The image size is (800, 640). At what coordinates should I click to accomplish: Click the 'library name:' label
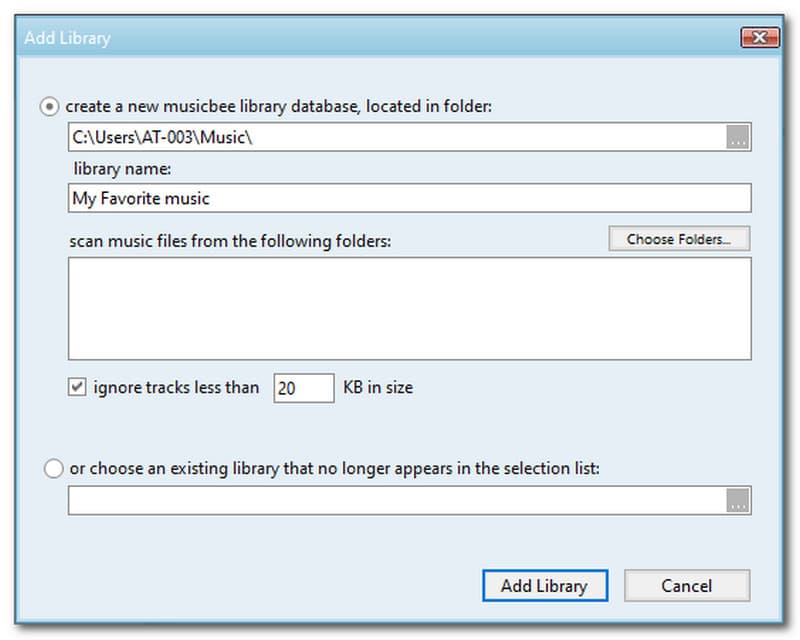[122, 168]
